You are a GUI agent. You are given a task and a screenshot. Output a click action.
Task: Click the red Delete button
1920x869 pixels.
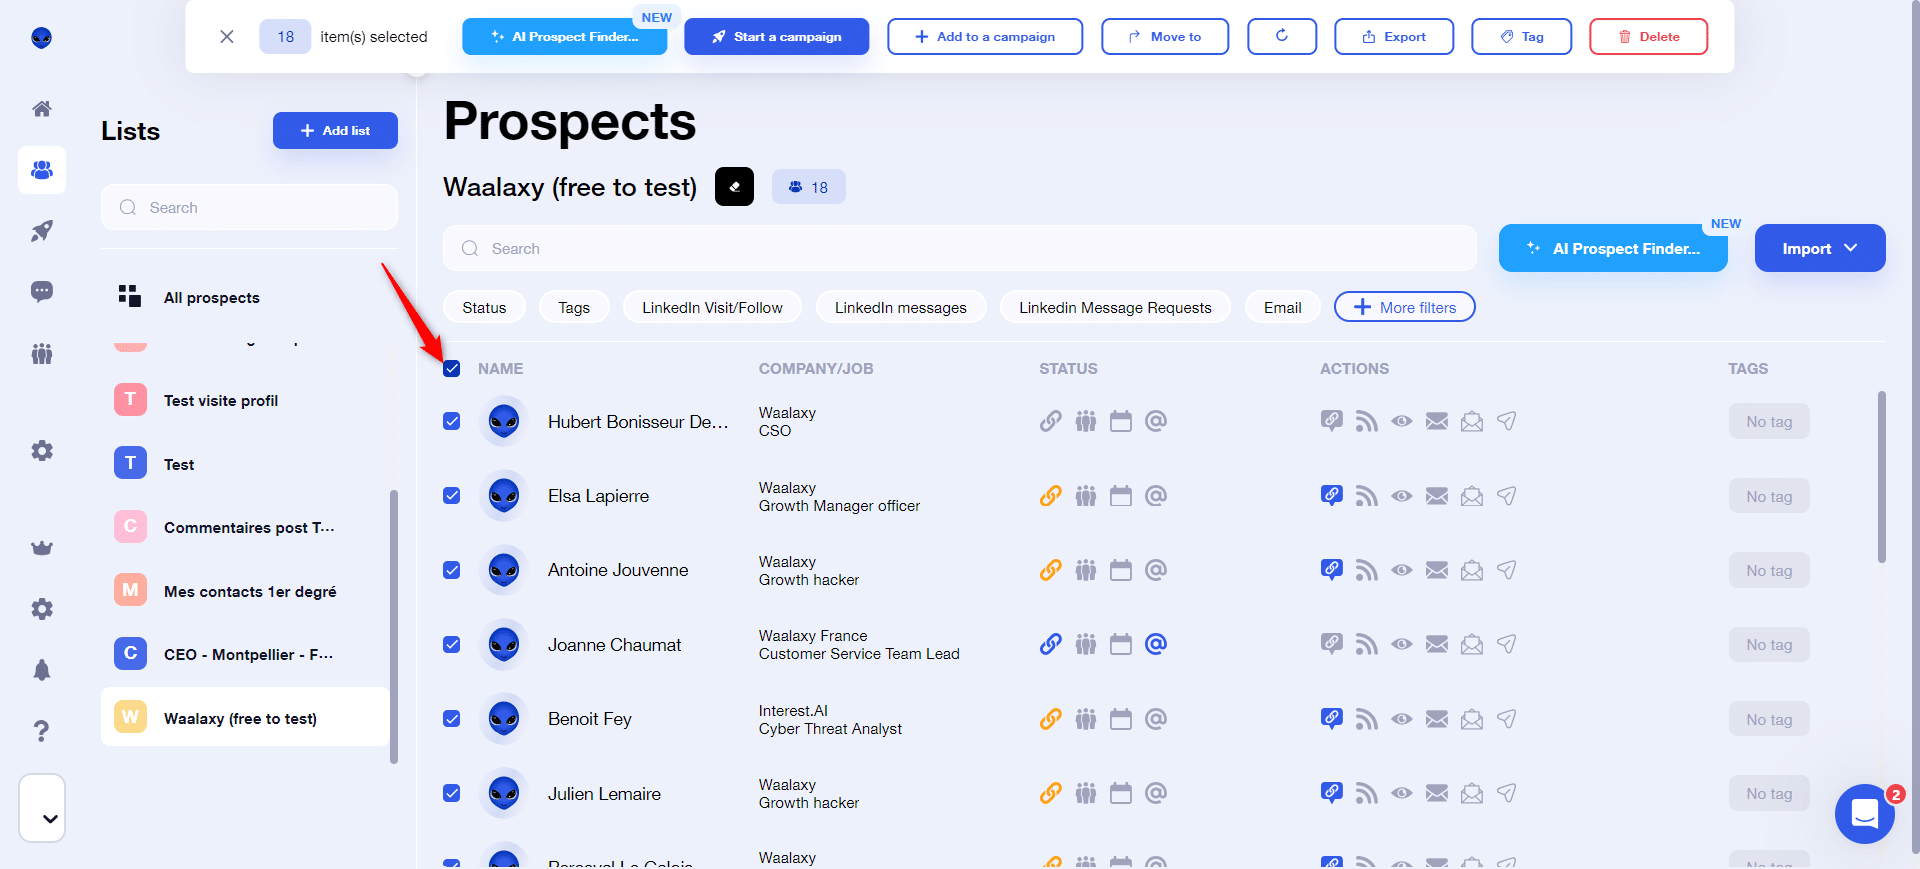(1648, 37)
